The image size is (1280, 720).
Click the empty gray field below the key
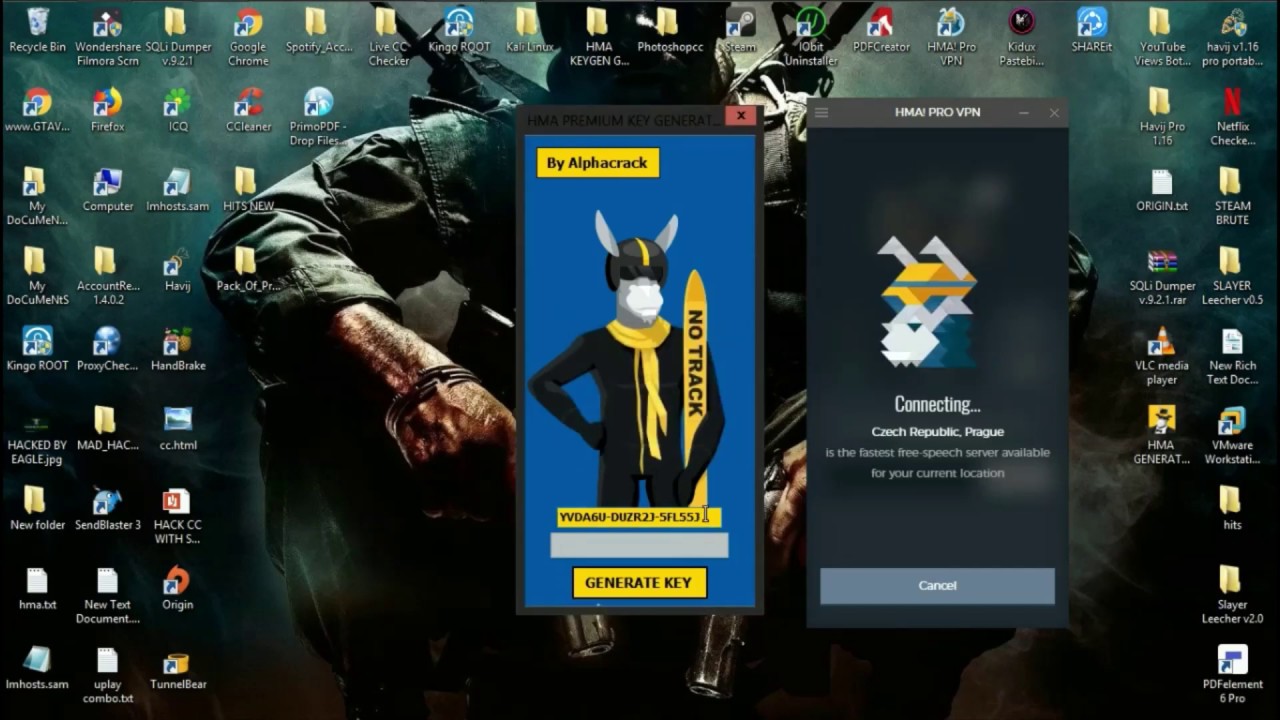click(639, 545)
